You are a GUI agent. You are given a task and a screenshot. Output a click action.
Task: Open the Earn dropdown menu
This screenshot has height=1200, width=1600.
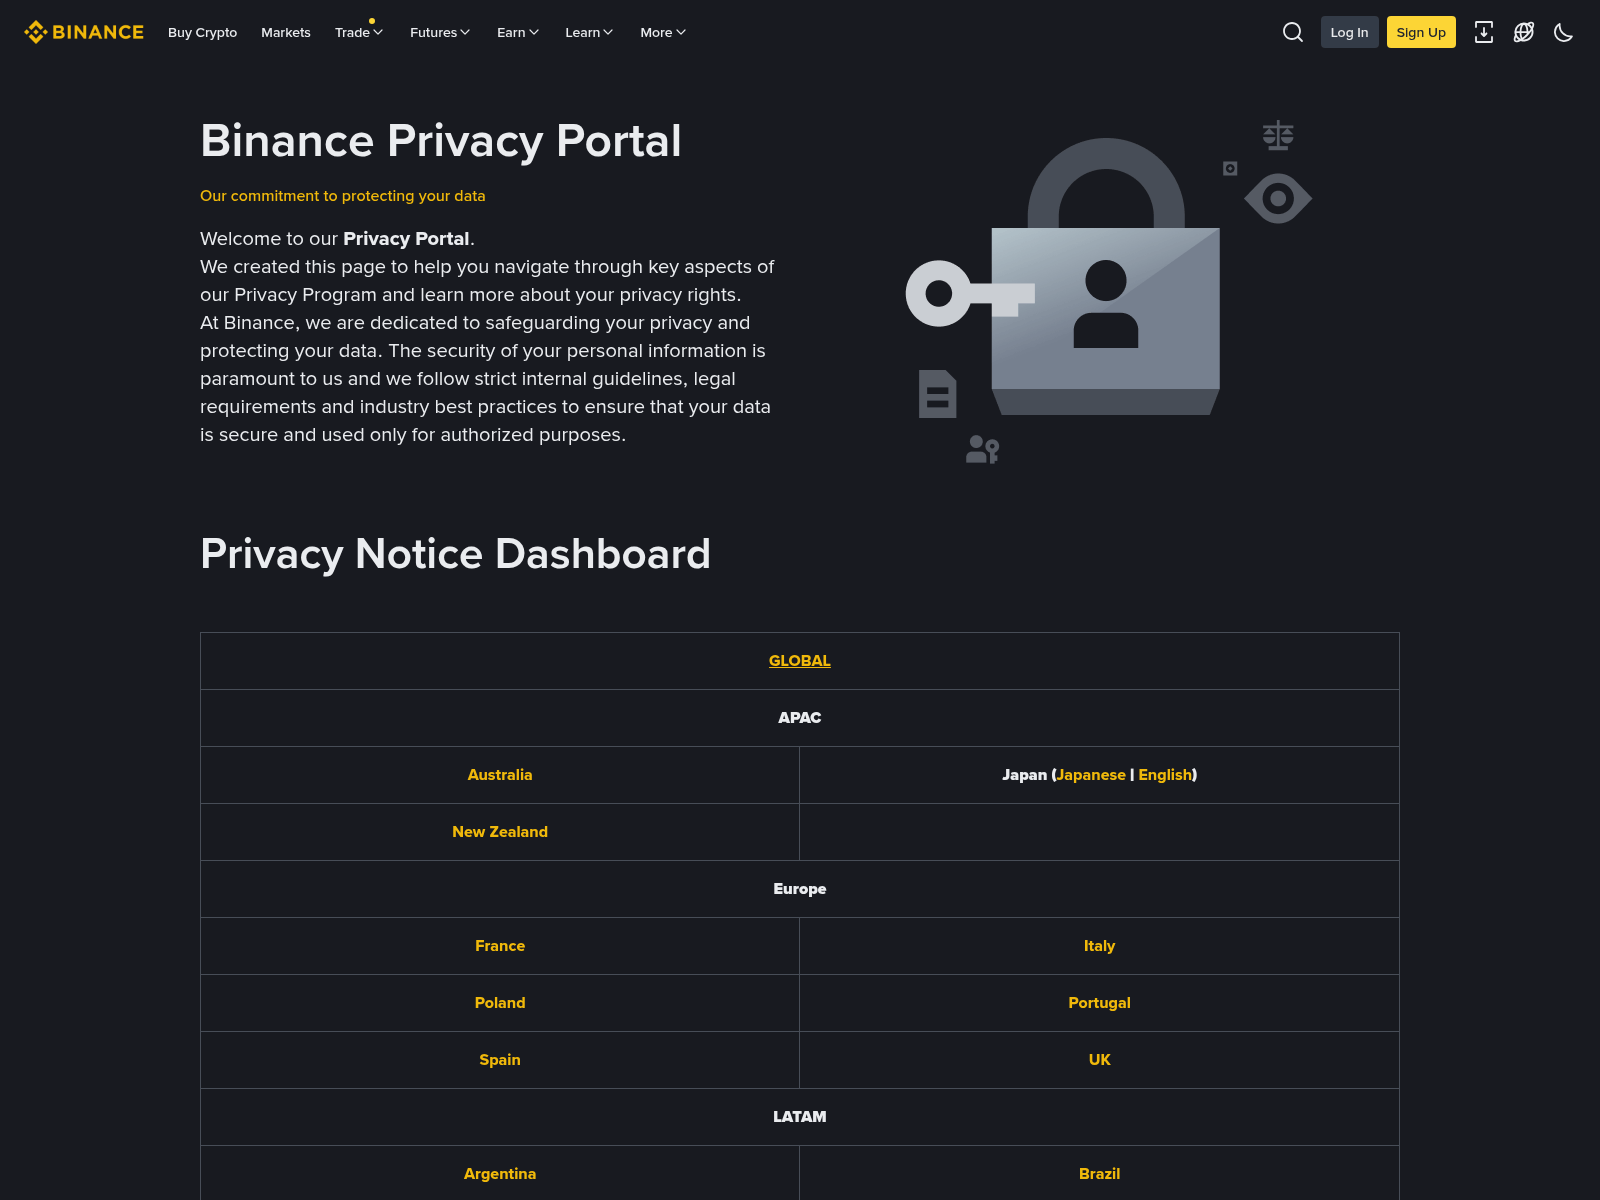[517, 32]
